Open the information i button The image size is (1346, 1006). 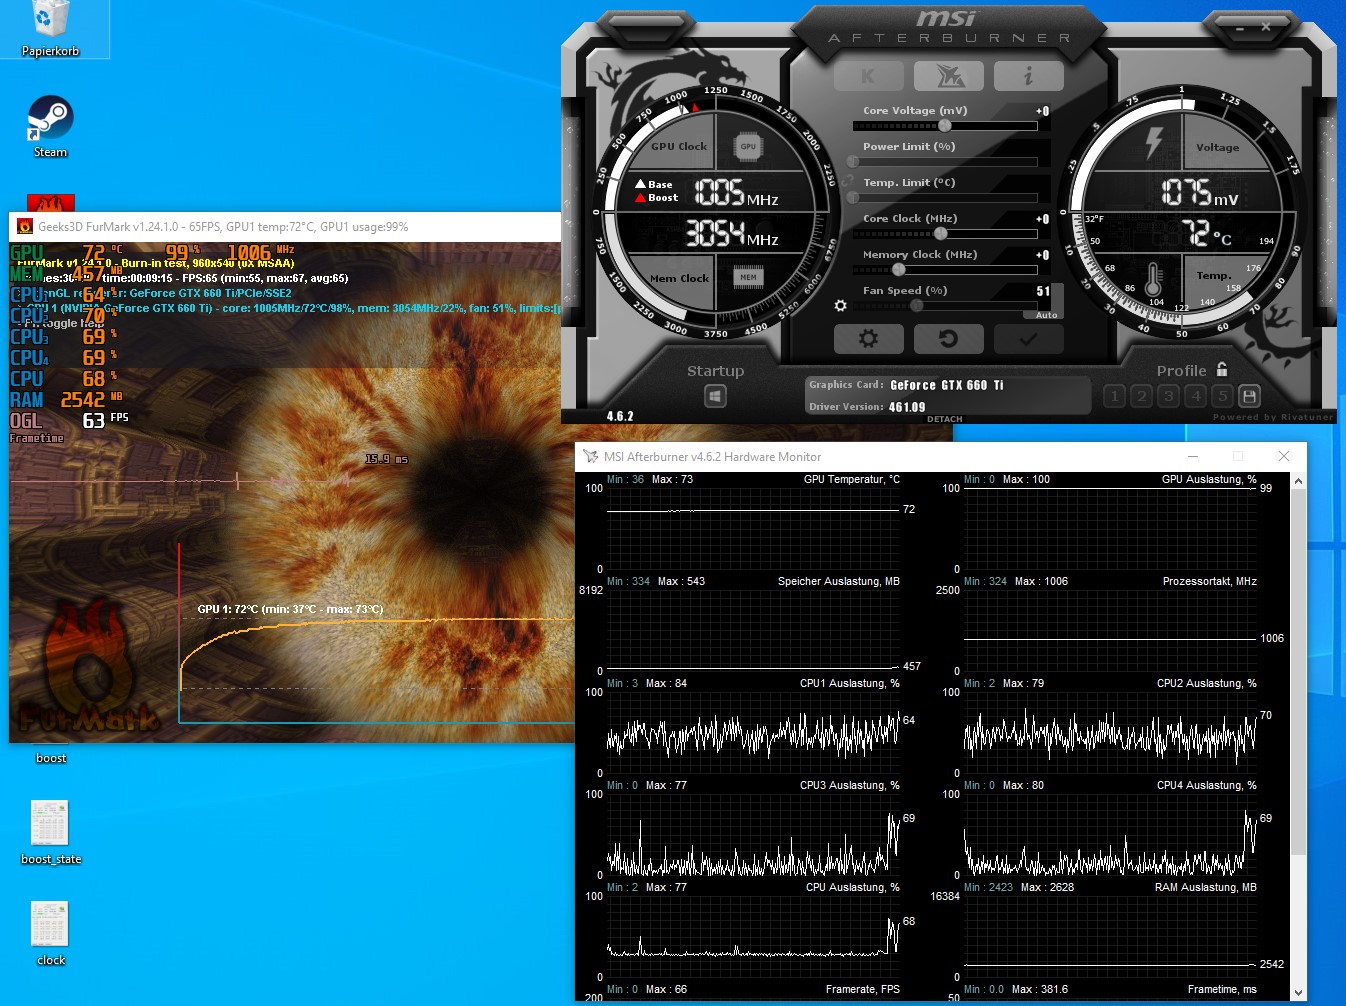pos(1028,76)
